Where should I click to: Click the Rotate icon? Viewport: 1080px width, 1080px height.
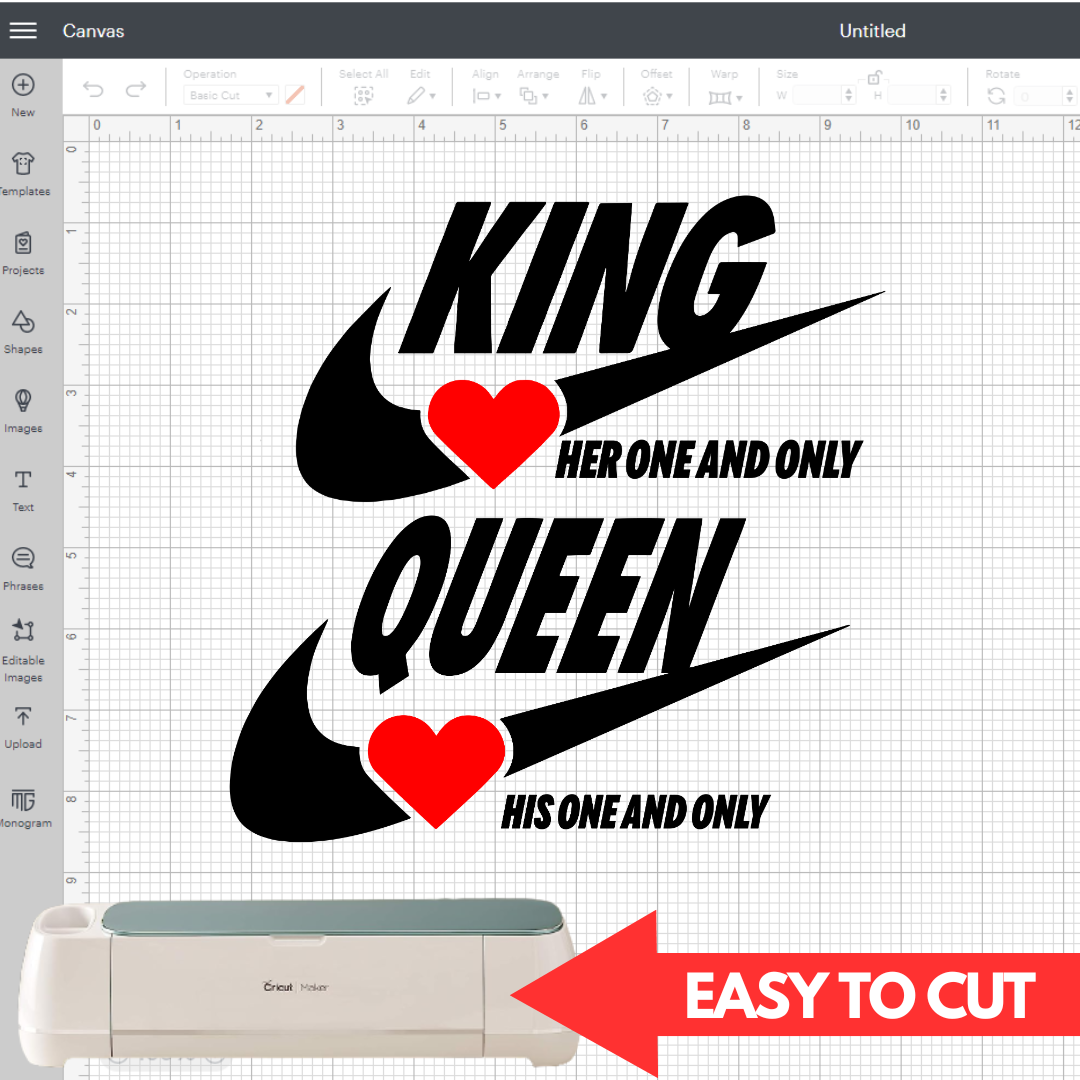coord(996,96)
